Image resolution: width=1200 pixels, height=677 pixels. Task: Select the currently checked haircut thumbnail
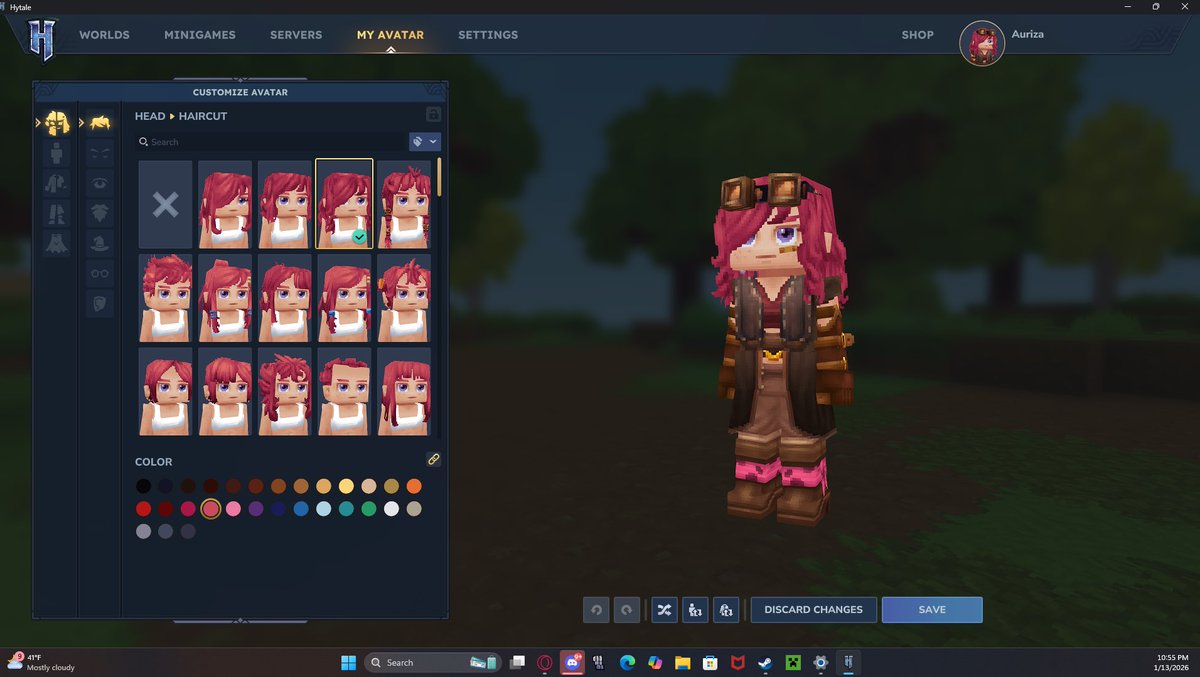[x=344, y=204]
